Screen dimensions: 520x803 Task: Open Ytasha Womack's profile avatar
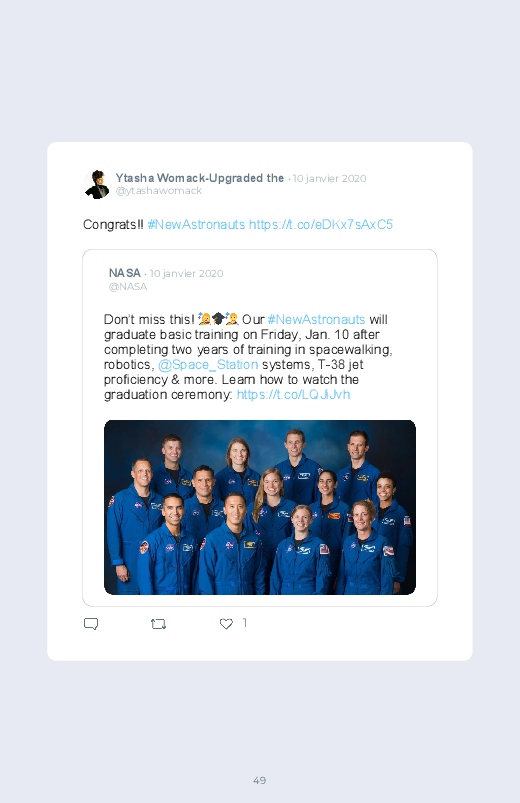[97, 184]
